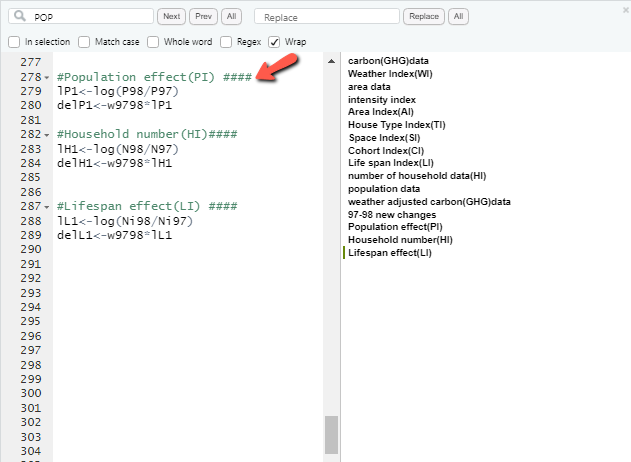Jump to 97-98 new changes in outline
The width and height of the screenshot is (631, 462).
[x=392, y=214]
